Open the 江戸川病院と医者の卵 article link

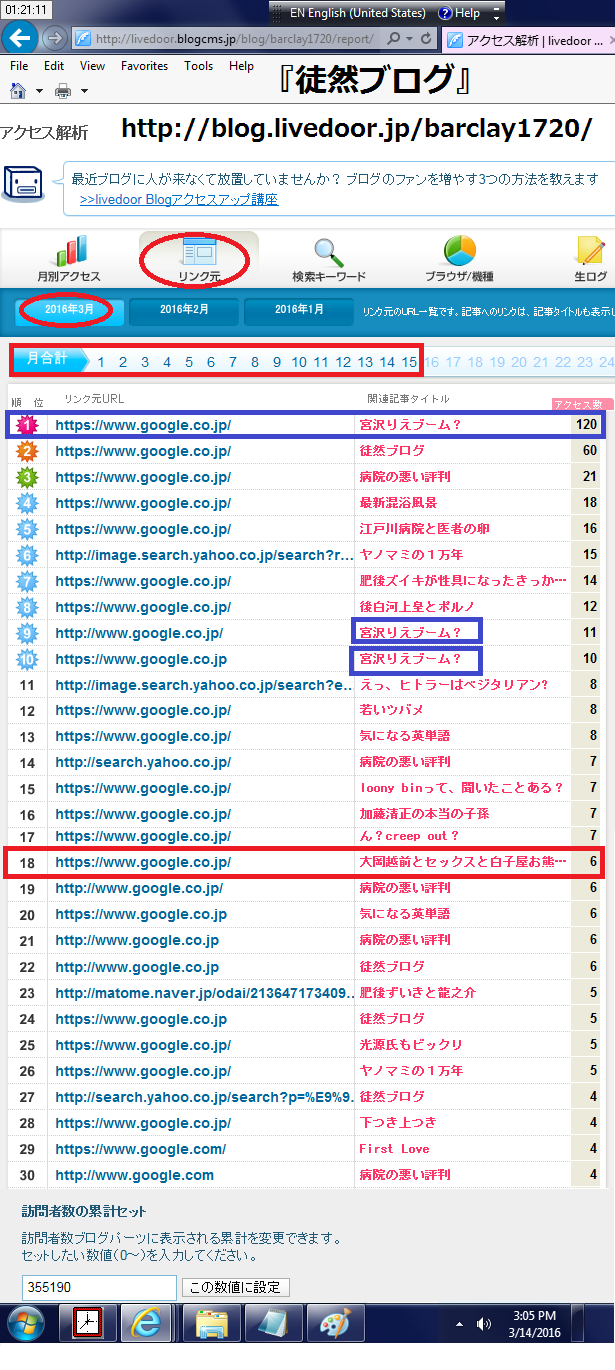pyautogui.click(x=425, y=529)
